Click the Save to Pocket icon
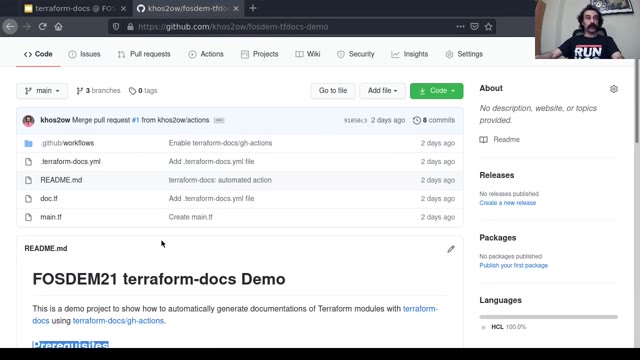 click(474, 27)
